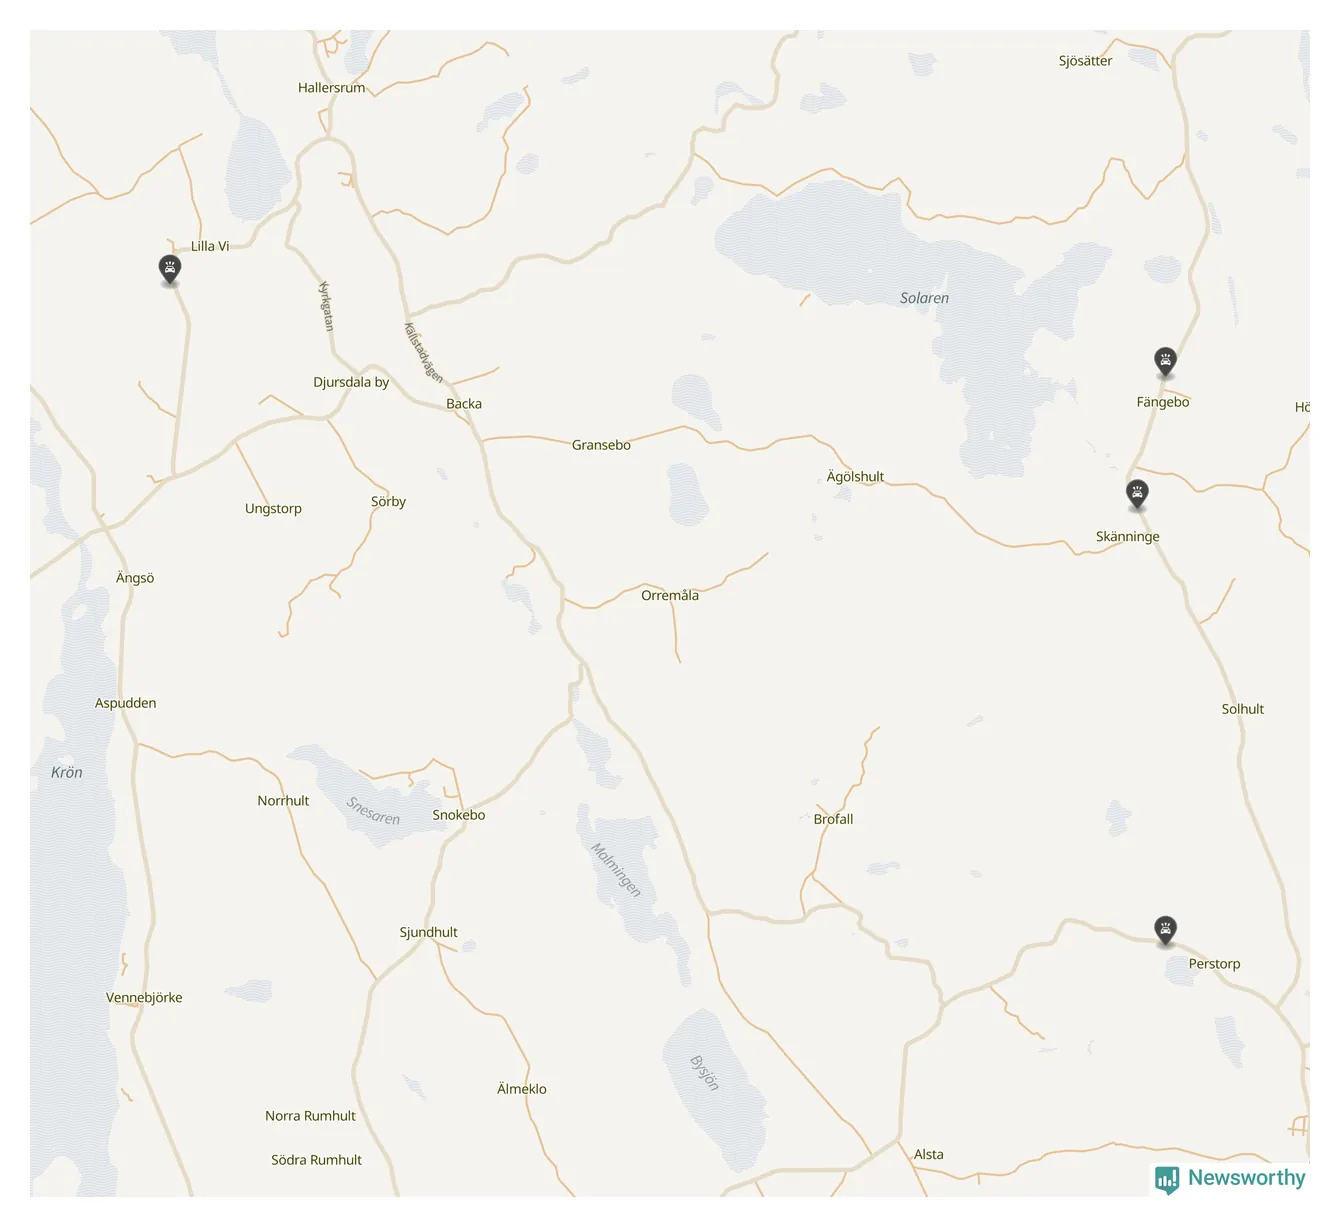The width and height of the screenshot is (1340, 1227).
Task: Select the Vennebjörke place label
Action: [144, 997]
